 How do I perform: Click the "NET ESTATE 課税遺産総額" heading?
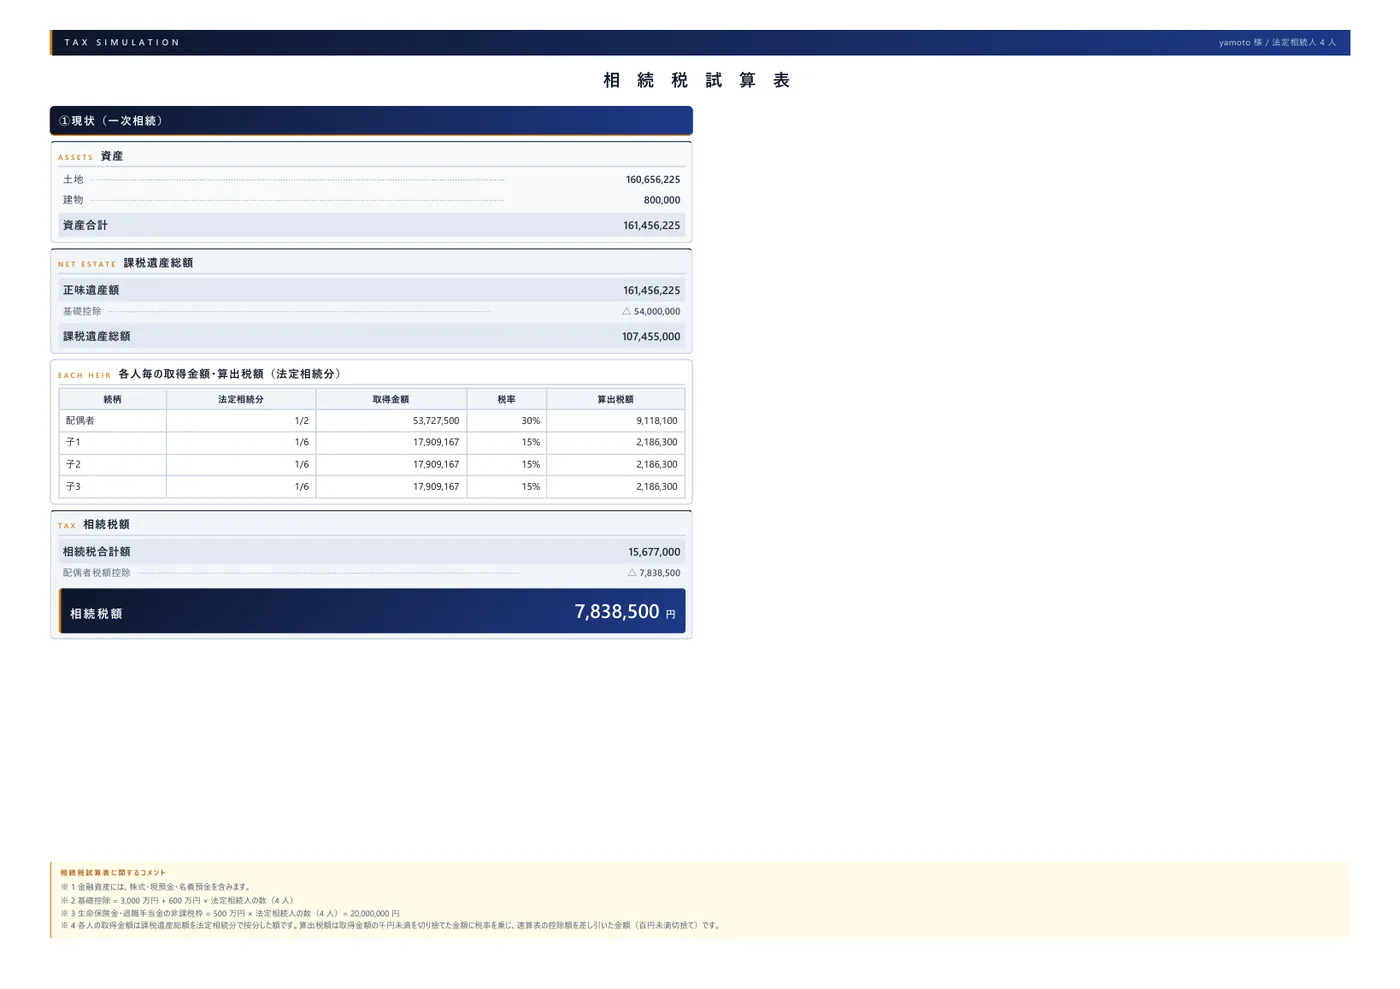click(x=125, y=263)
